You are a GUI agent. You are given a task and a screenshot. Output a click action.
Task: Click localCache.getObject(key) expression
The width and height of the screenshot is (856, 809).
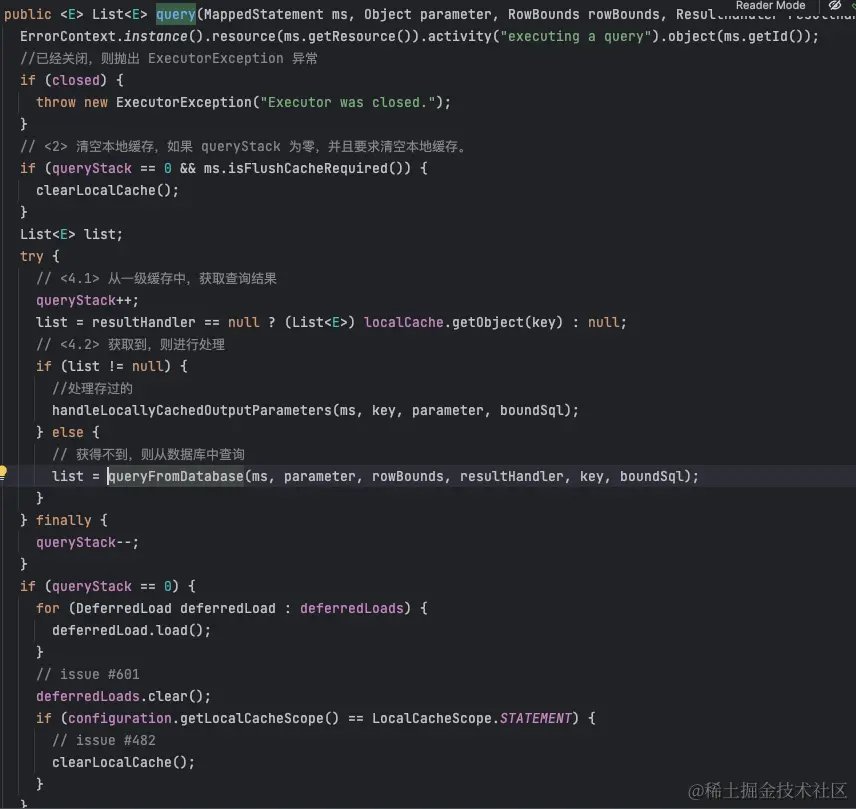click(463, 323)
